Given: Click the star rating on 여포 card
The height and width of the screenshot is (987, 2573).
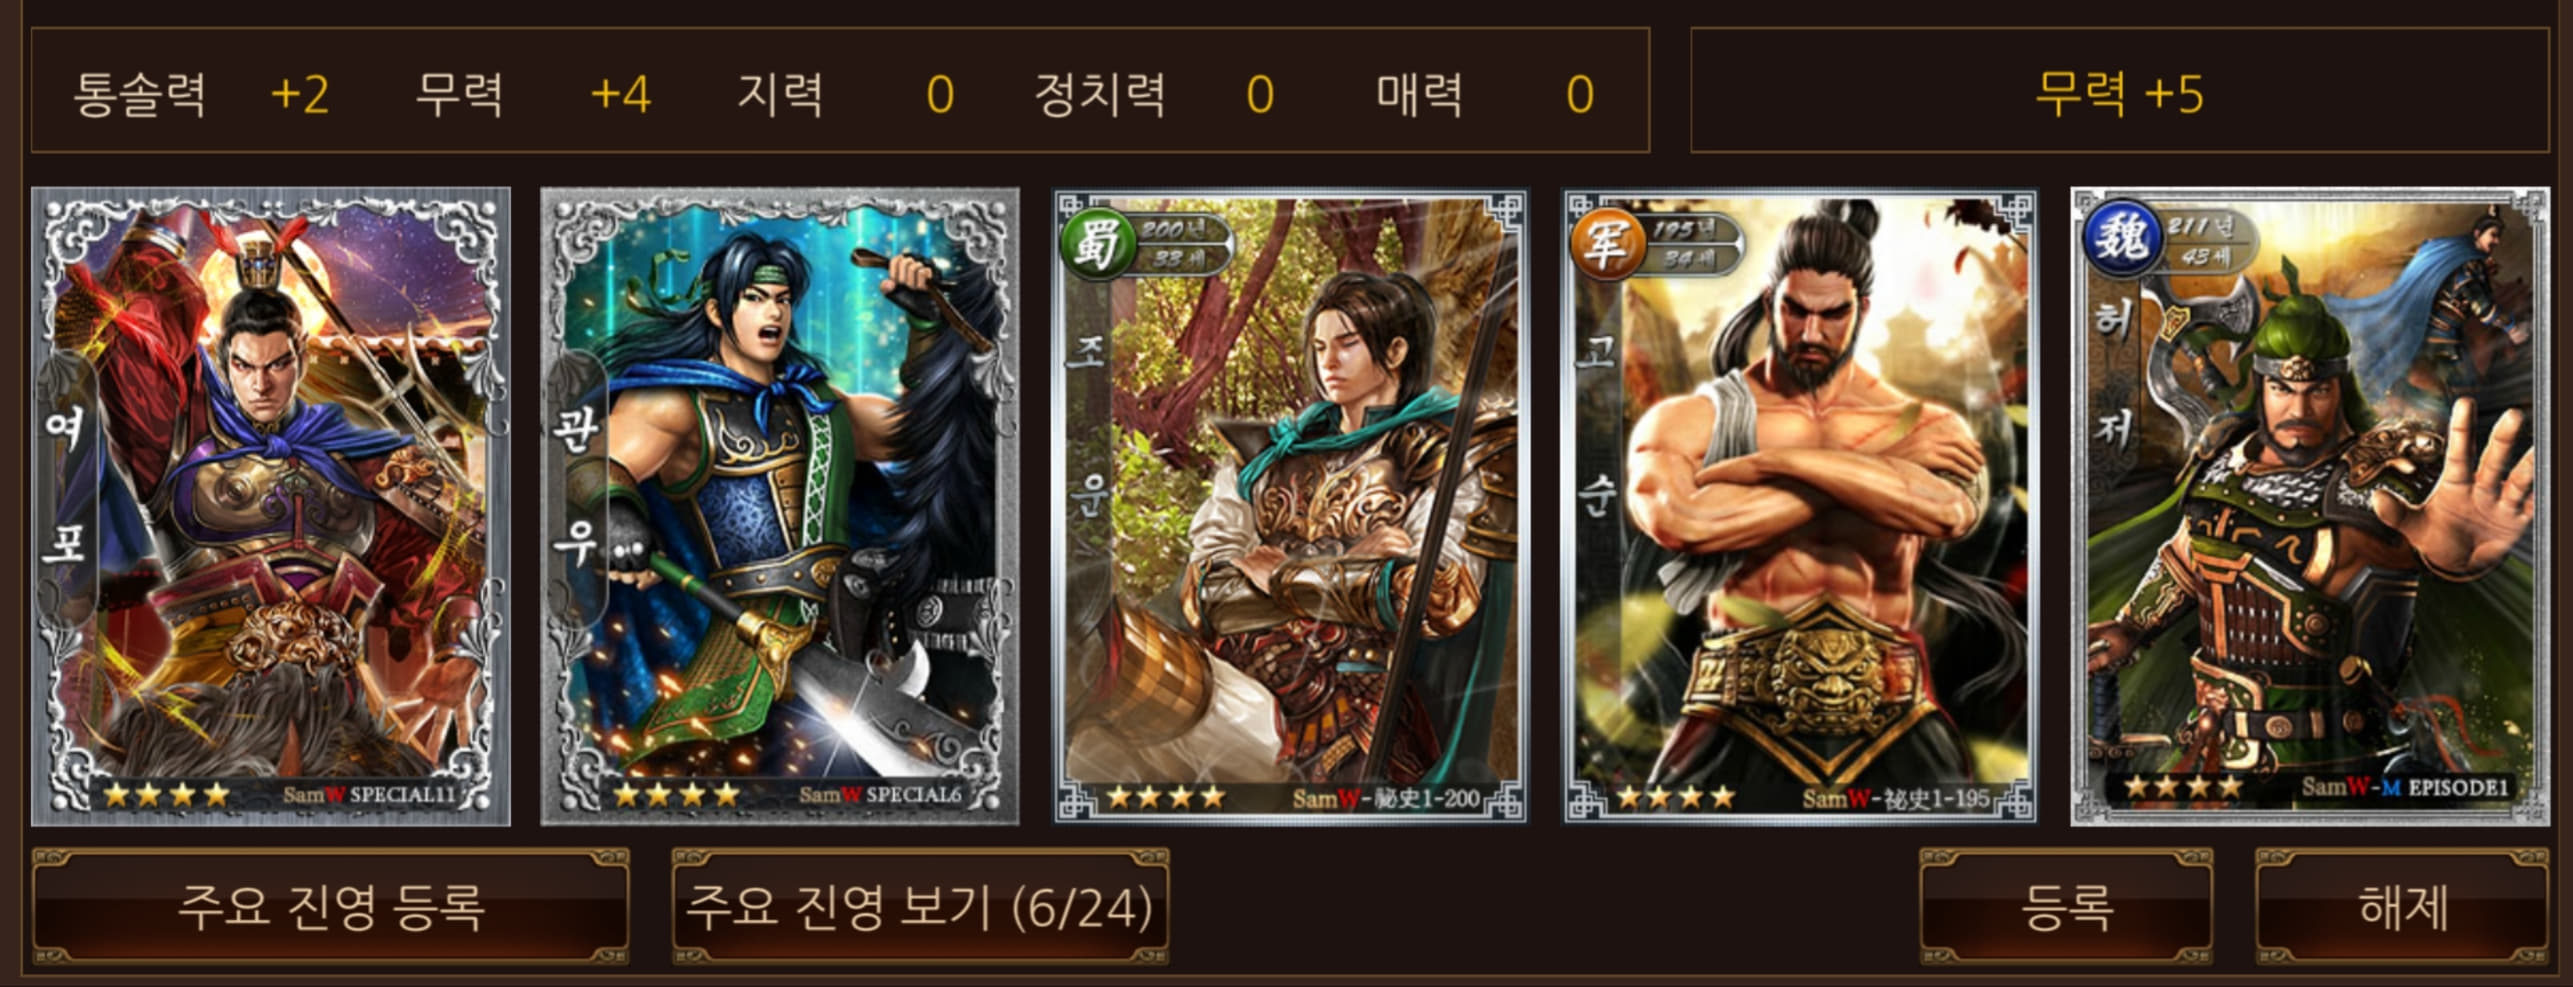Looking at the screenshot, I should coord(166,796).
